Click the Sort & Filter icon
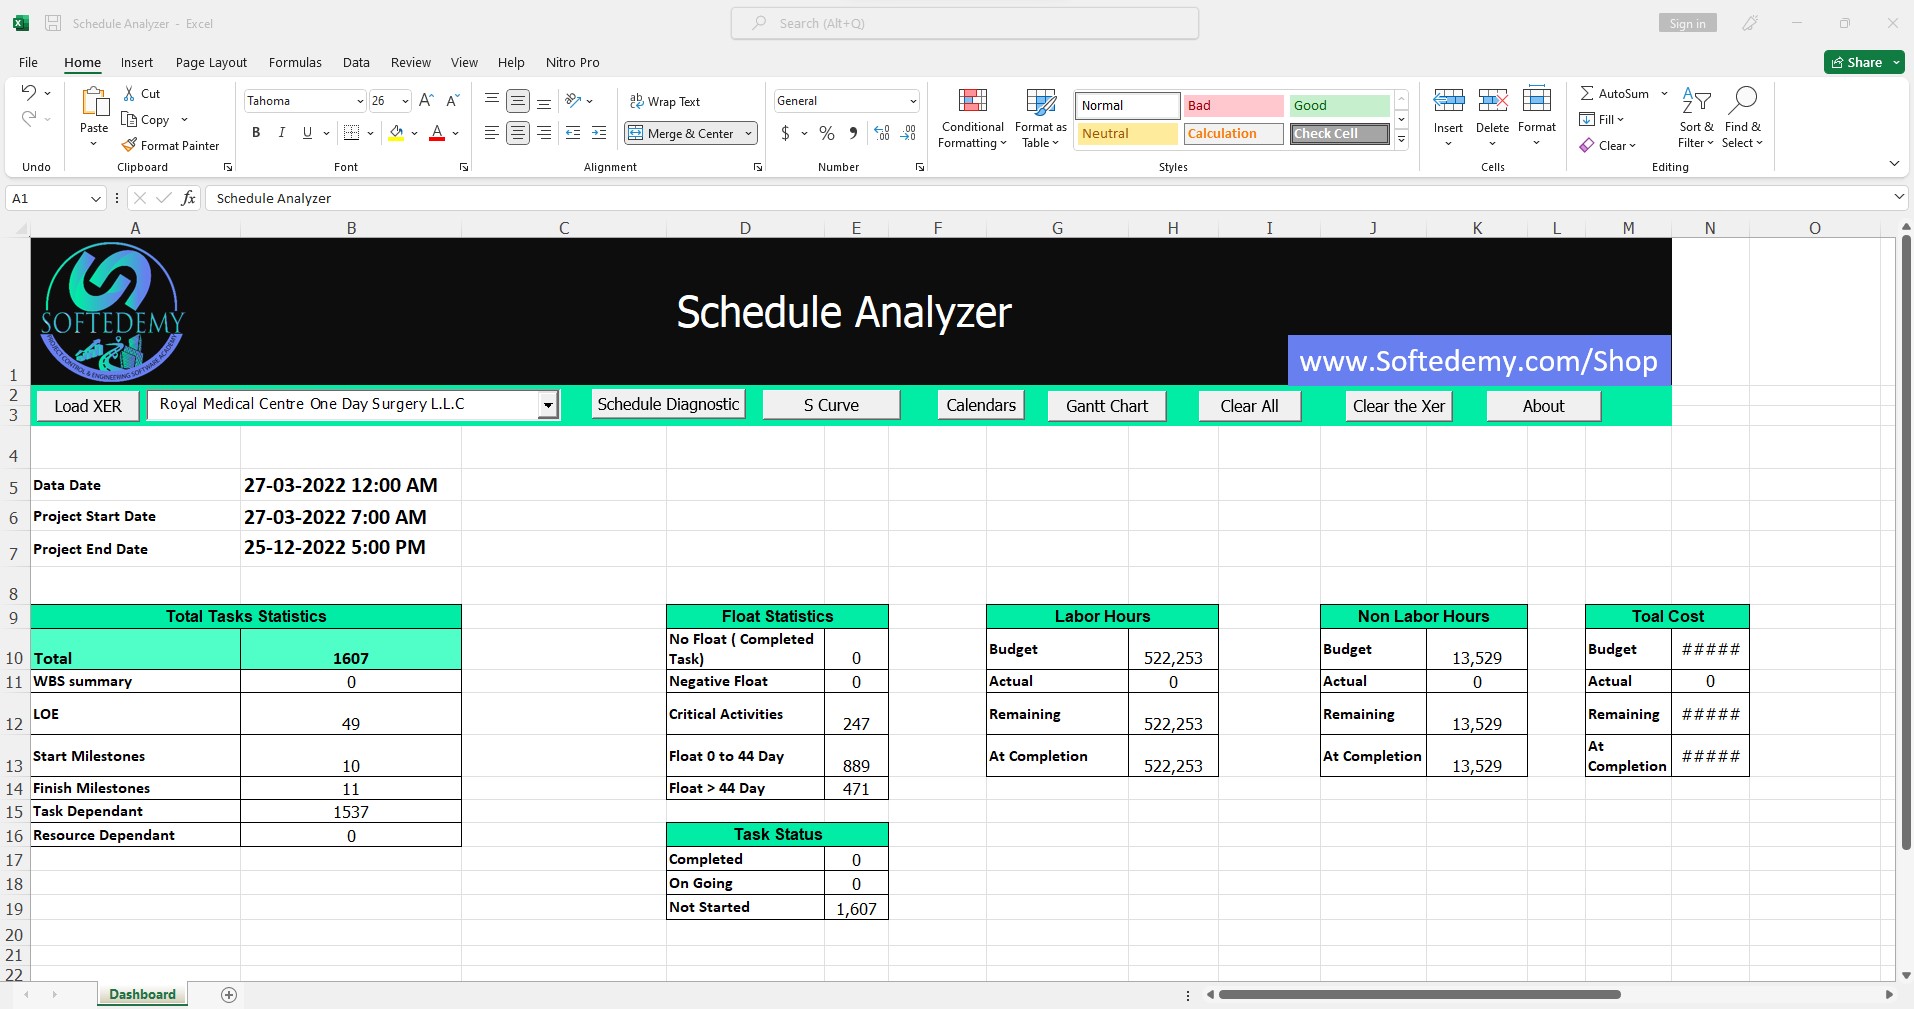This screenshot has width=1914, height=1009. (1696, 101)
